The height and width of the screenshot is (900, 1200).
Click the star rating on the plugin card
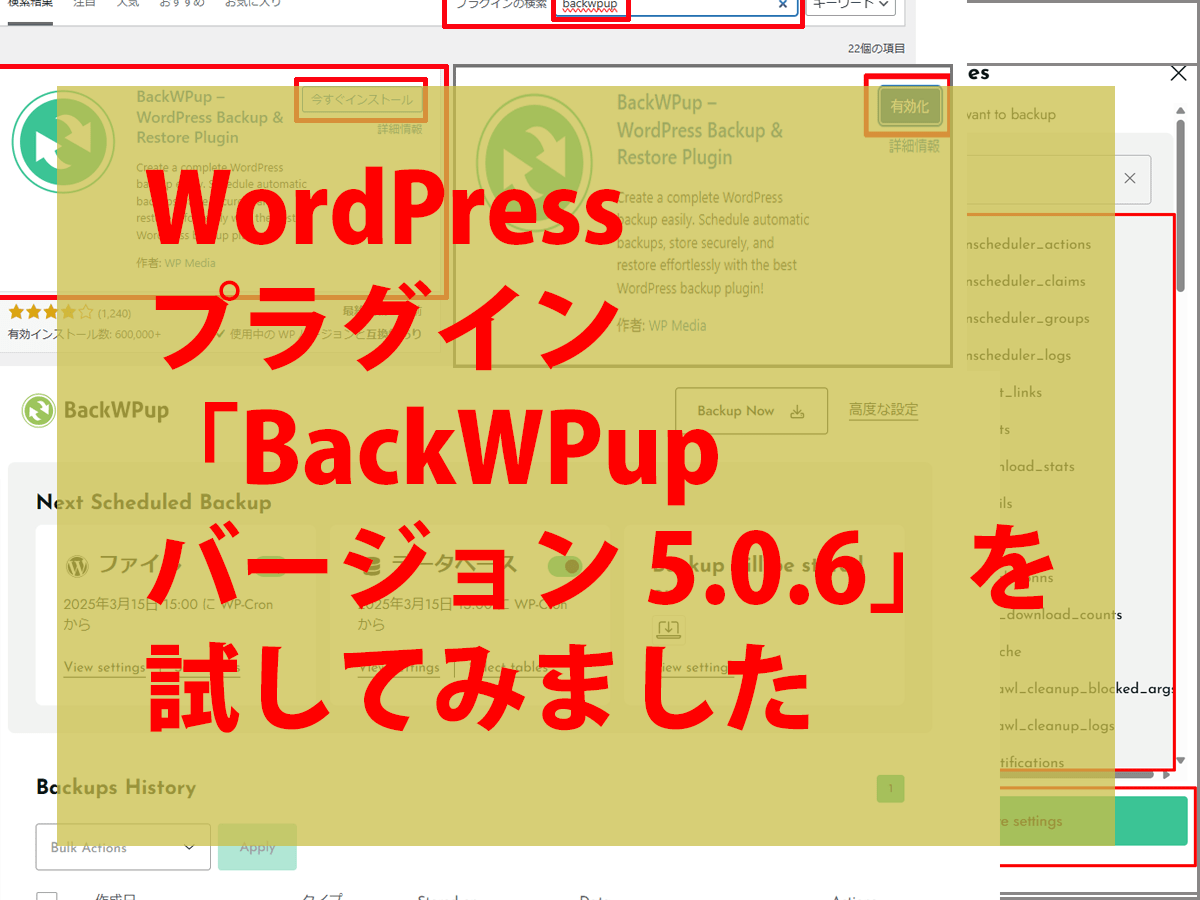[50, 311]
